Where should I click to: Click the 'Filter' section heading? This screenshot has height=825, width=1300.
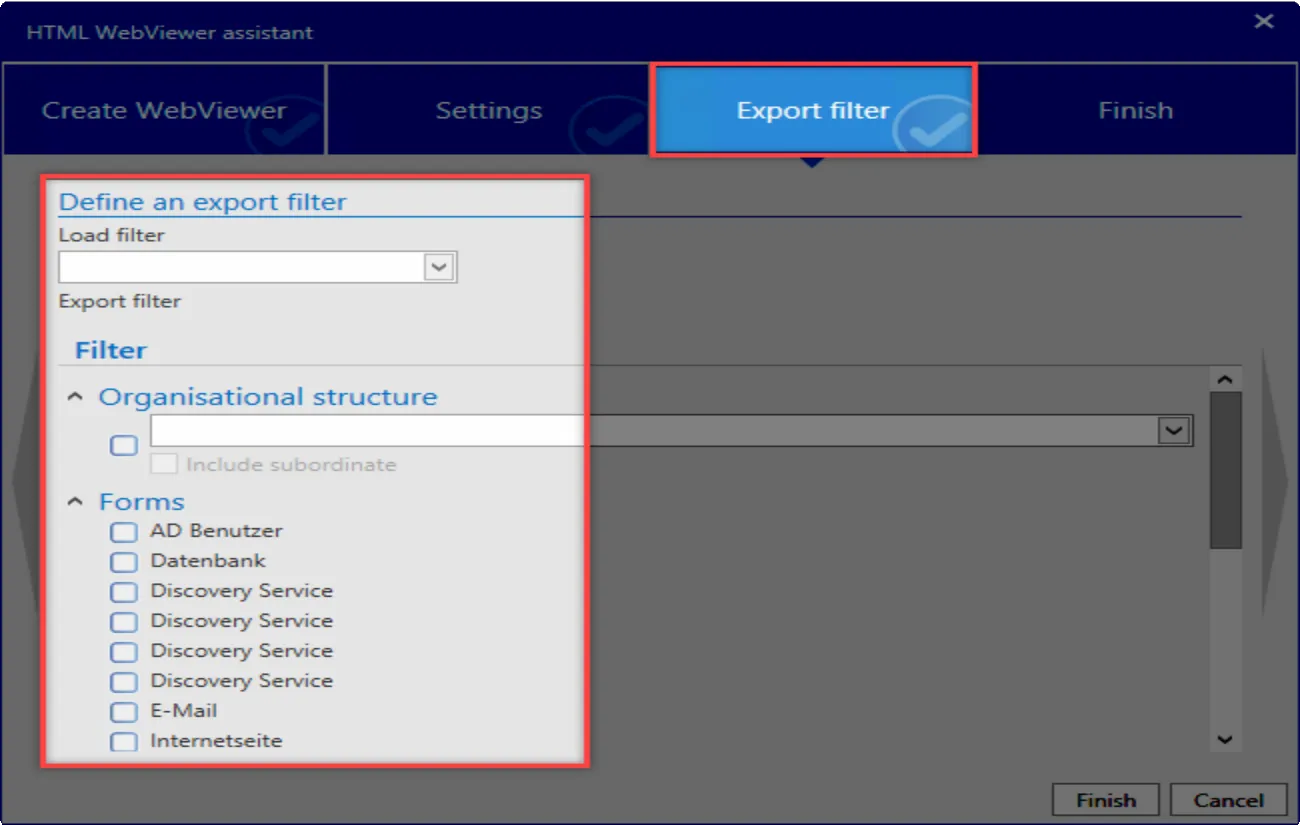pyautogui.click(x=111, y=350)
